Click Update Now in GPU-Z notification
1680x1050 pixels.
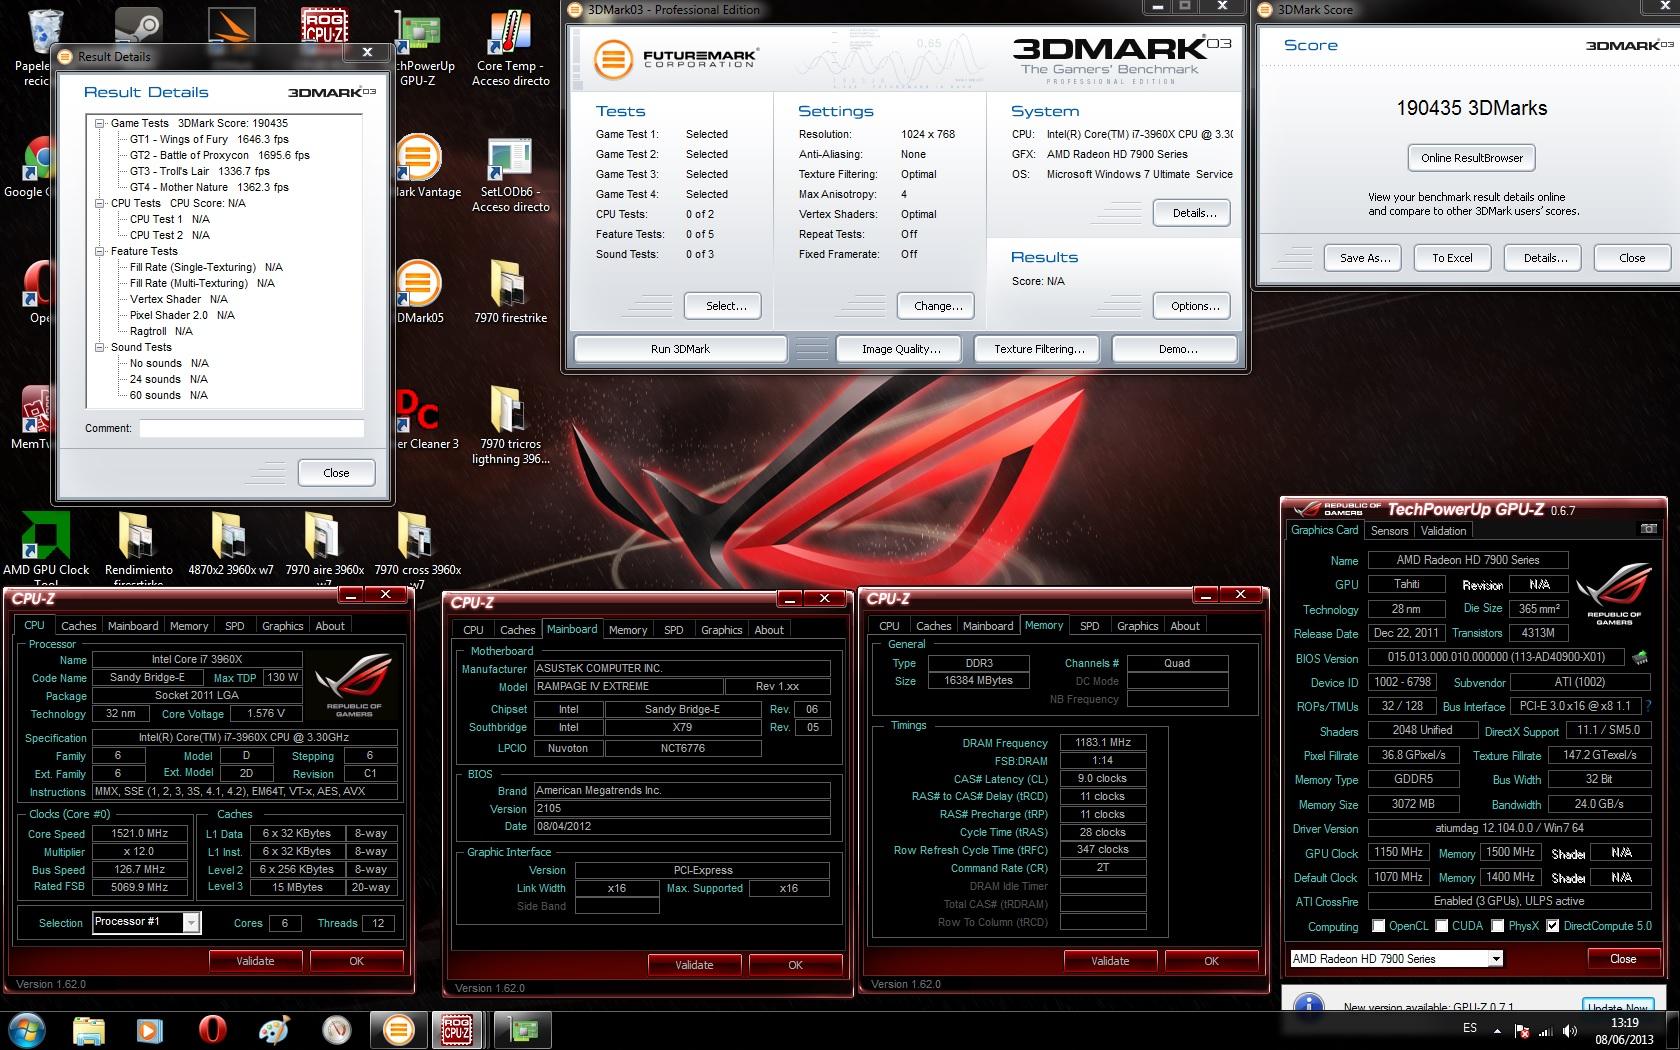(1617, 1005)
